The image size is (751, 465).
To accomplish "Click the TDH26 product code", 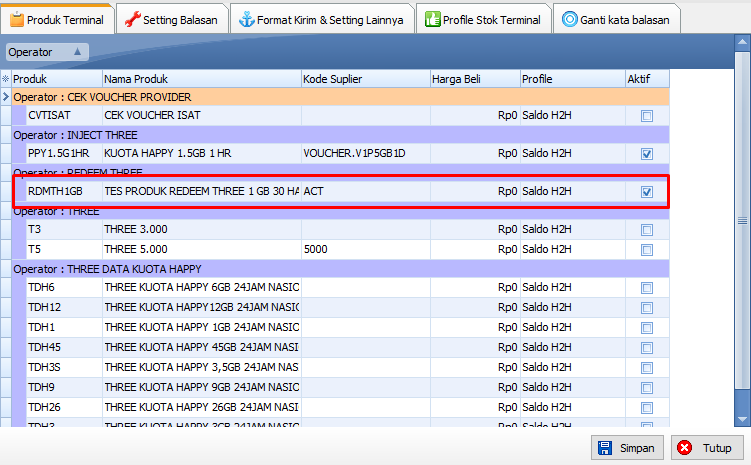I will pos(64,408).
